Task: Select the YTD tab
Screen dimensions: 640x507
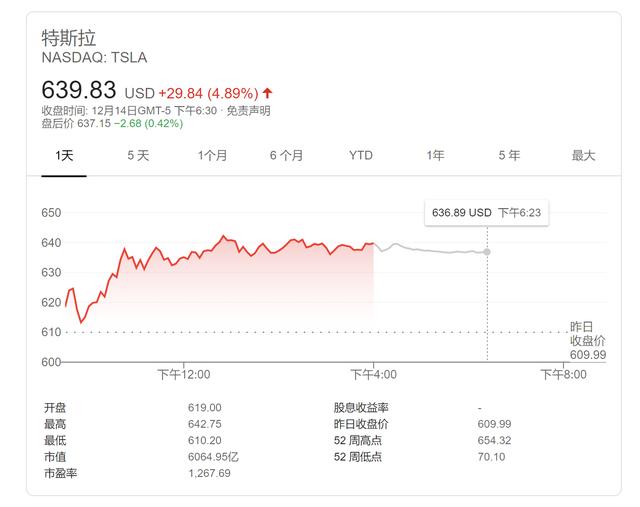Action: [361, 156]
